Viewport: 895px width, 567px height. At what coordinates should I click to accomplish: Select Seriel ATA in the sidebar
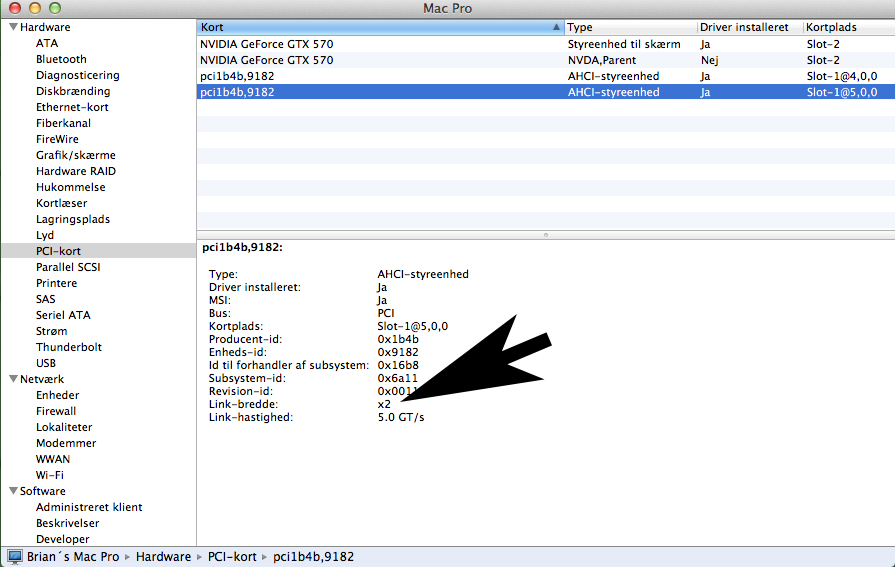point(63,315)
